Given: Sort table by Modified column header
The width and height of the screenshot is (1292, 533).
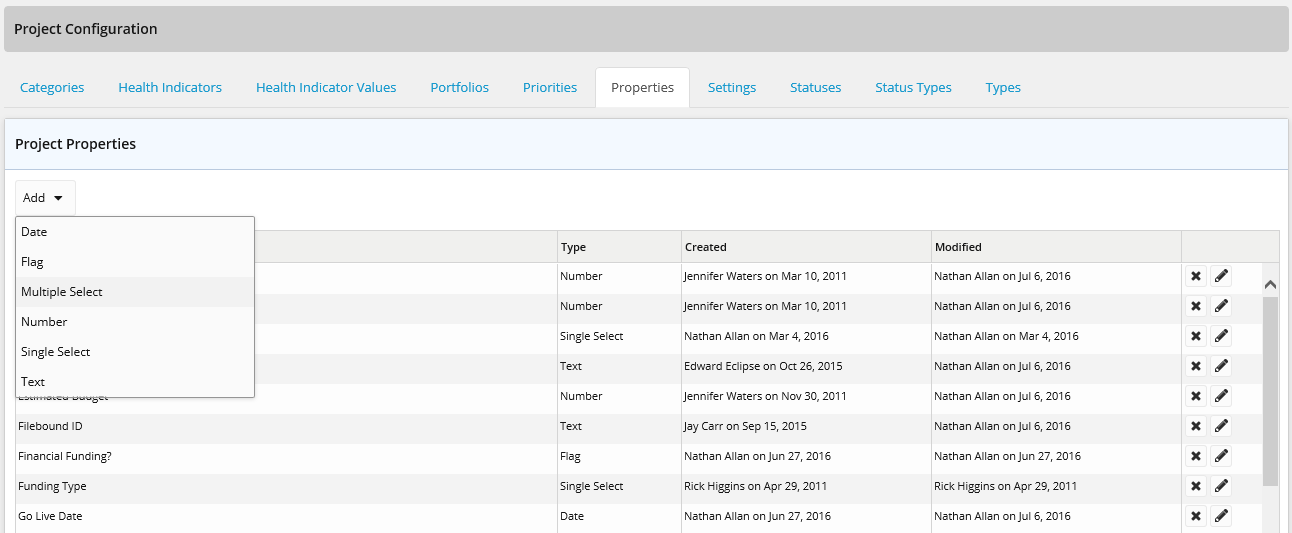Looking at the screenshot, I should [x=958, y=247].
